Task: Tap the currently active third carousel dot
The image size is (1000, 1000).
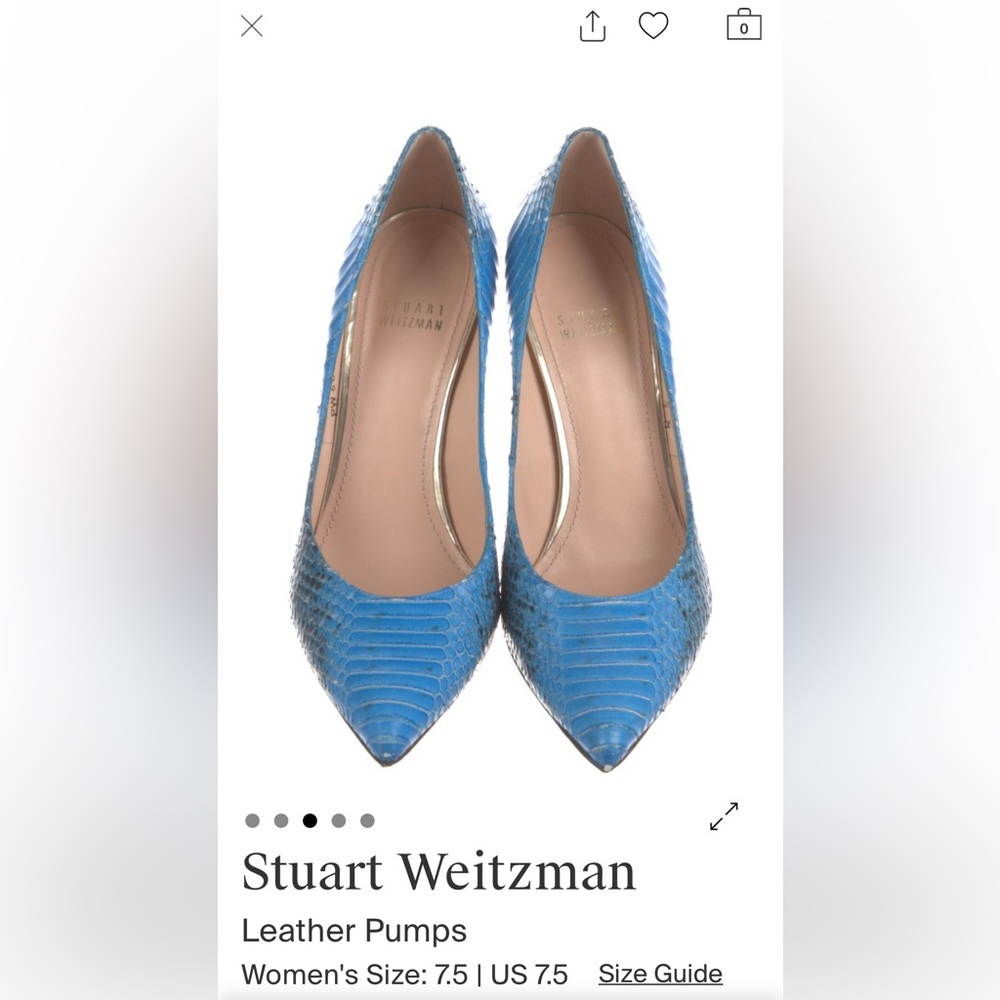Action: click(x=312, y=819)
